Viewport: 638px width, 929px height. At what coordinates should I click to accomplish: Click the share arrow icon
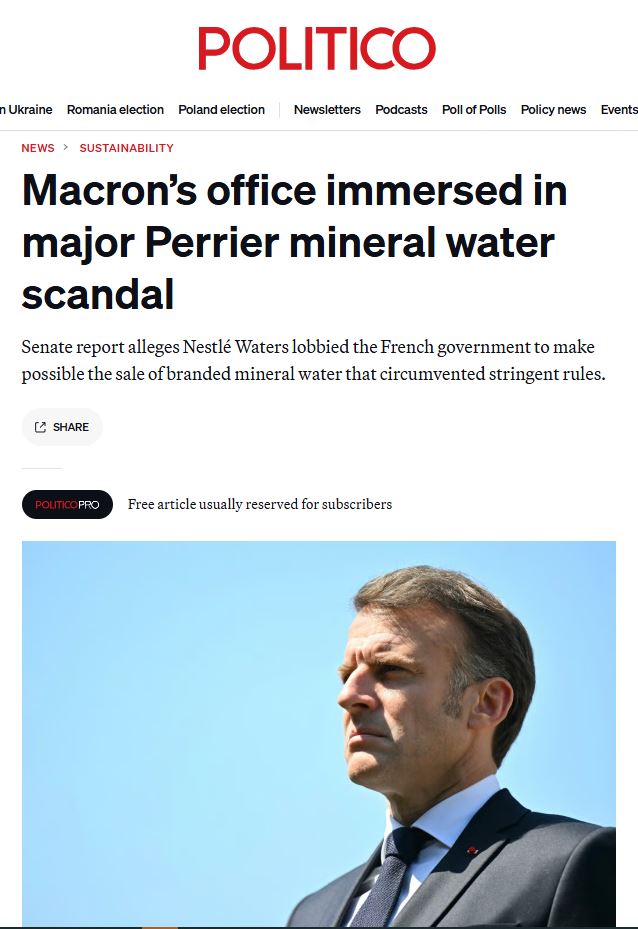click(40, 427)
